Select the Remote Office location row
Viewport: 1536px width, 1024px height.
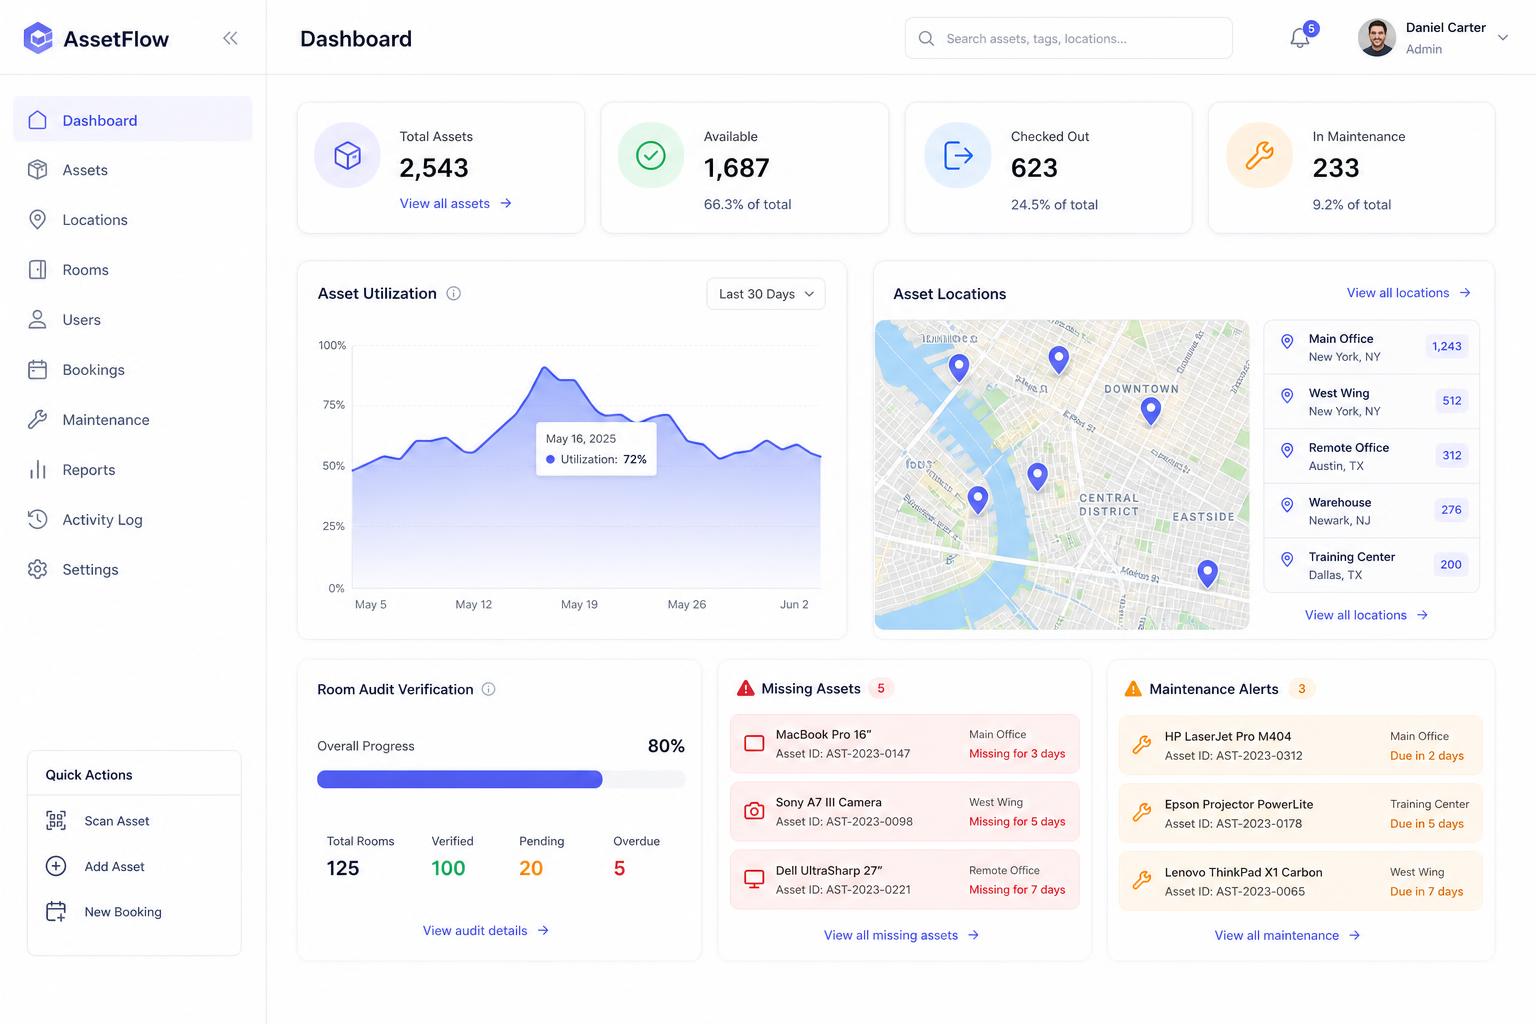pos(1371,456)
